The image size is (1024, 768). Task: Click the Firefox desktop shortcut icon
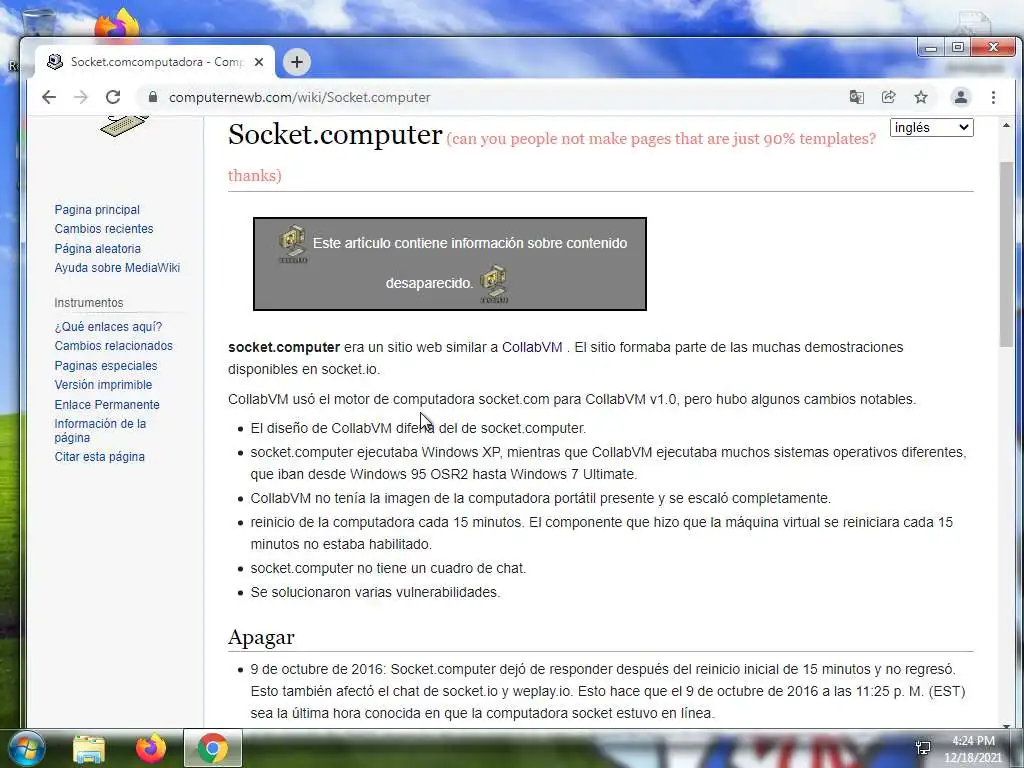[118, 24]
